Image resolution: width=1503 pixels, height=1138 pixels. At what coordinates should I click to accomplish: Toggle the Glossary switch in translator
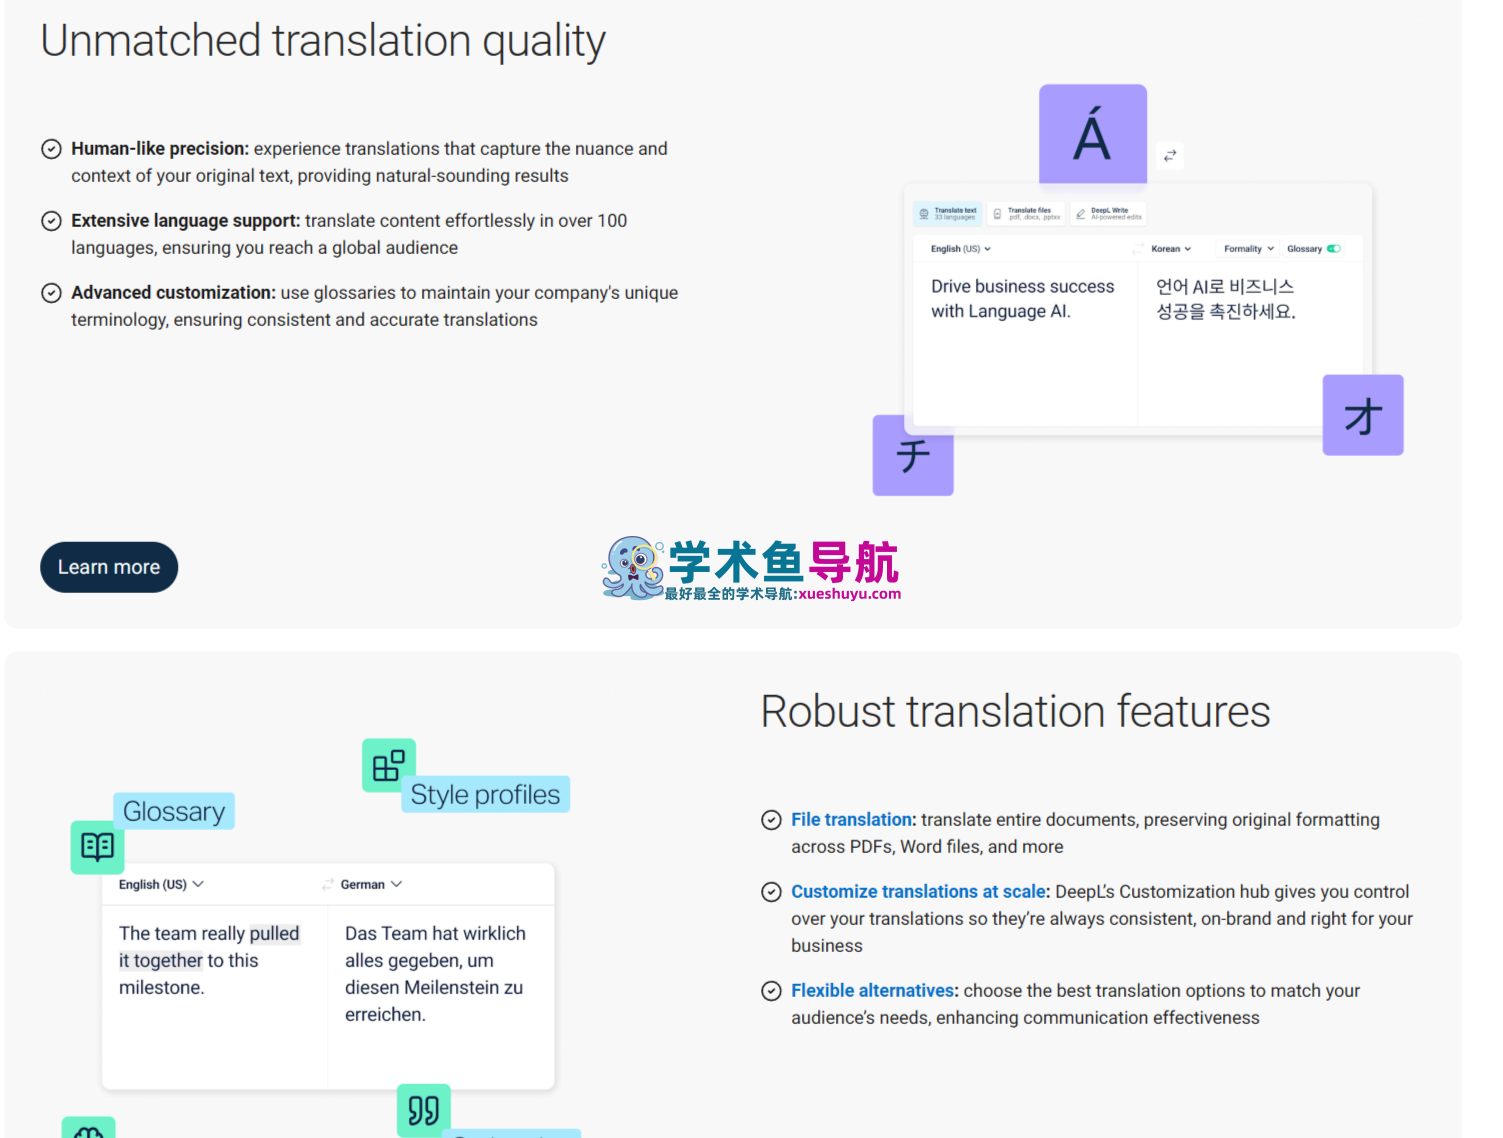(x=1334, y=249)
